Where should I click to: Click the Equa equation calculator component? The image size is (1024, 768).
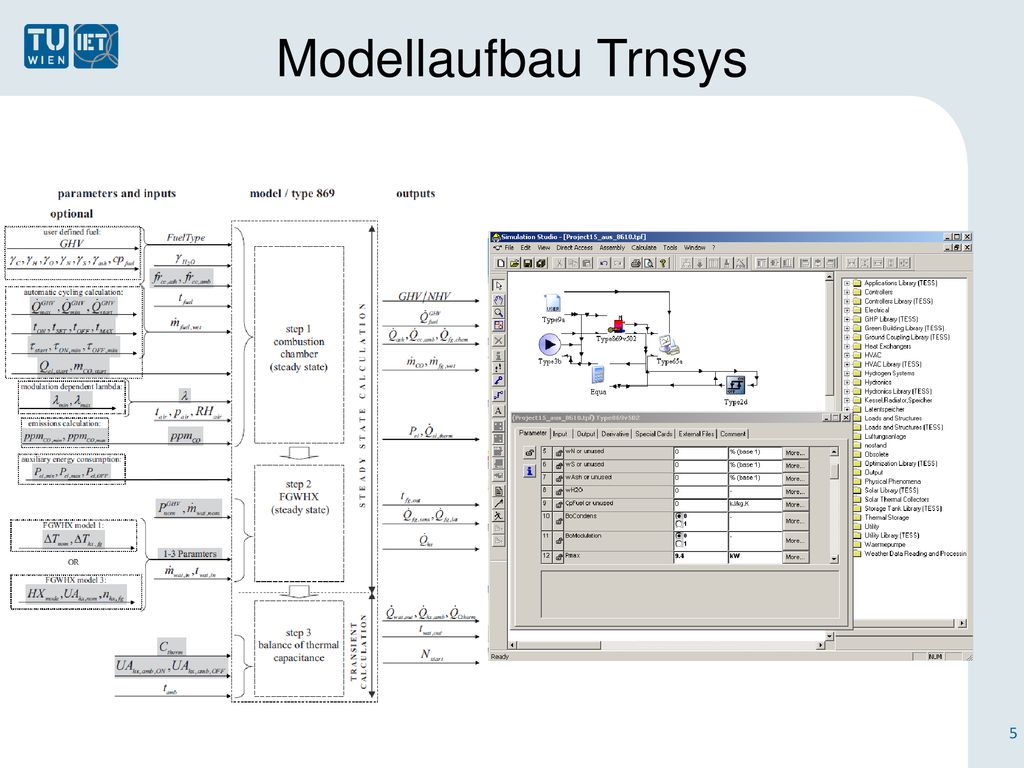598,375
